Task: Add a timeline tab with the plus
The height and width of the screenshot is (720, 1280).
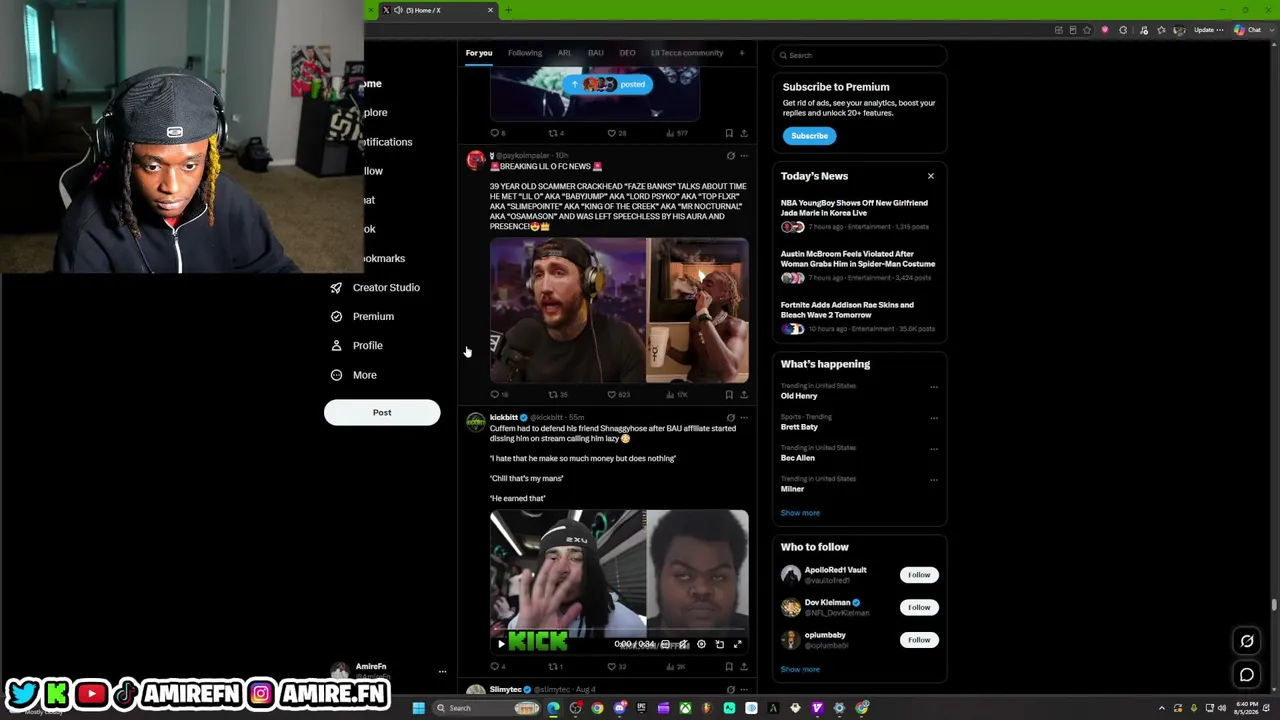Action: point(741,53)
